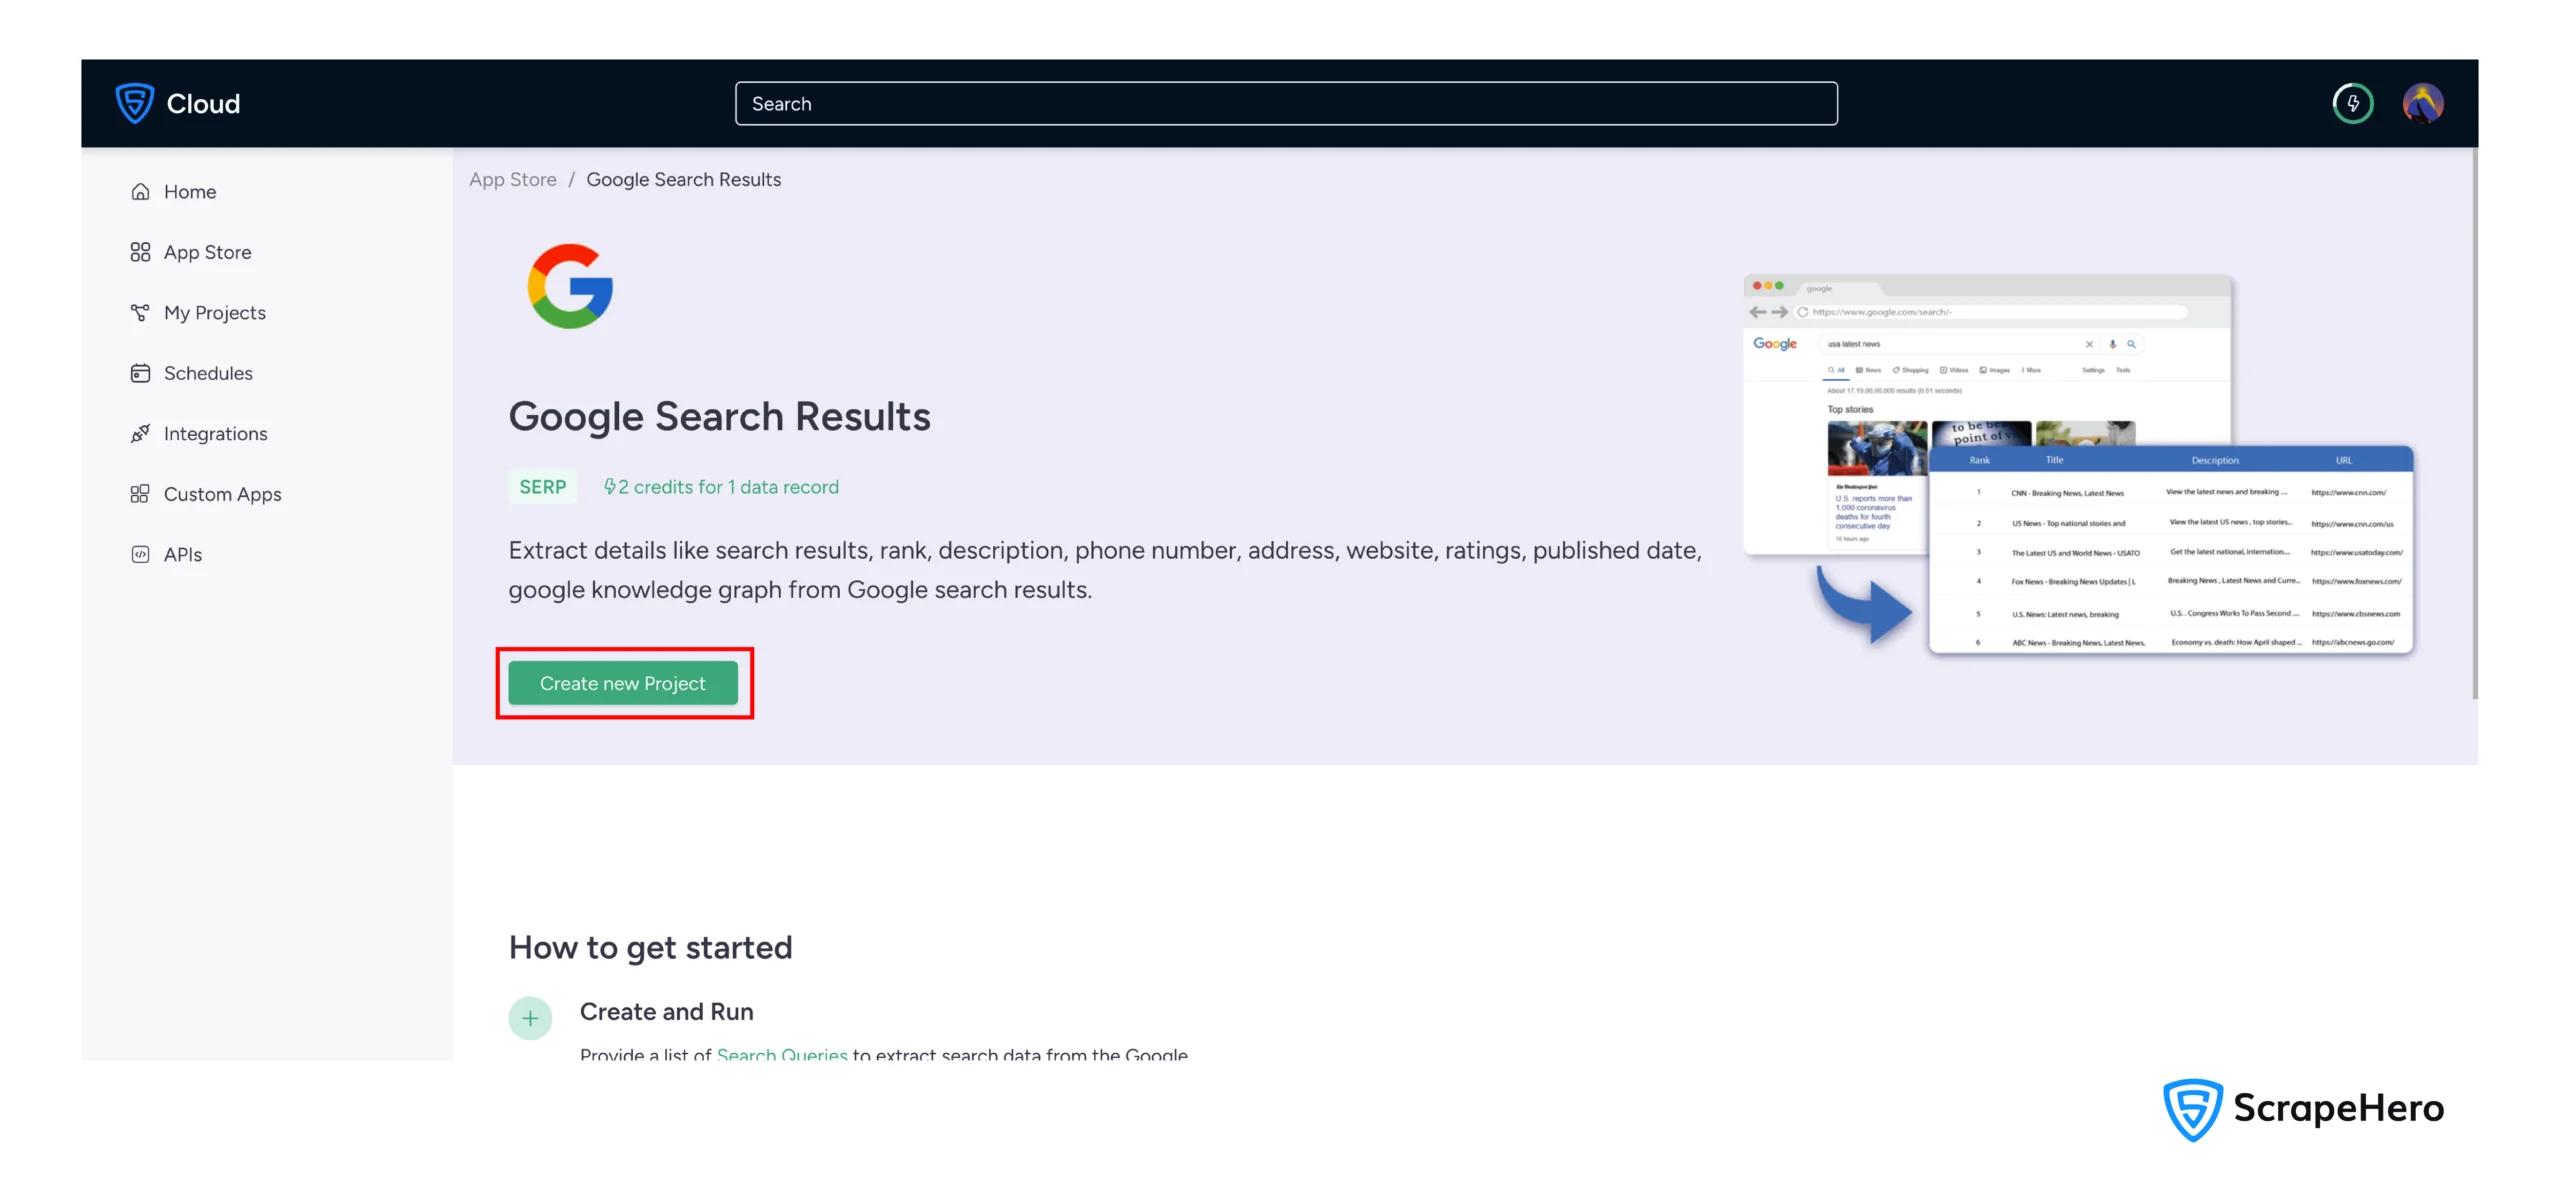The image size is (2560, 1201).
Task: Open the credits lightning bolt icon
Action: [x=2352, y=103]
